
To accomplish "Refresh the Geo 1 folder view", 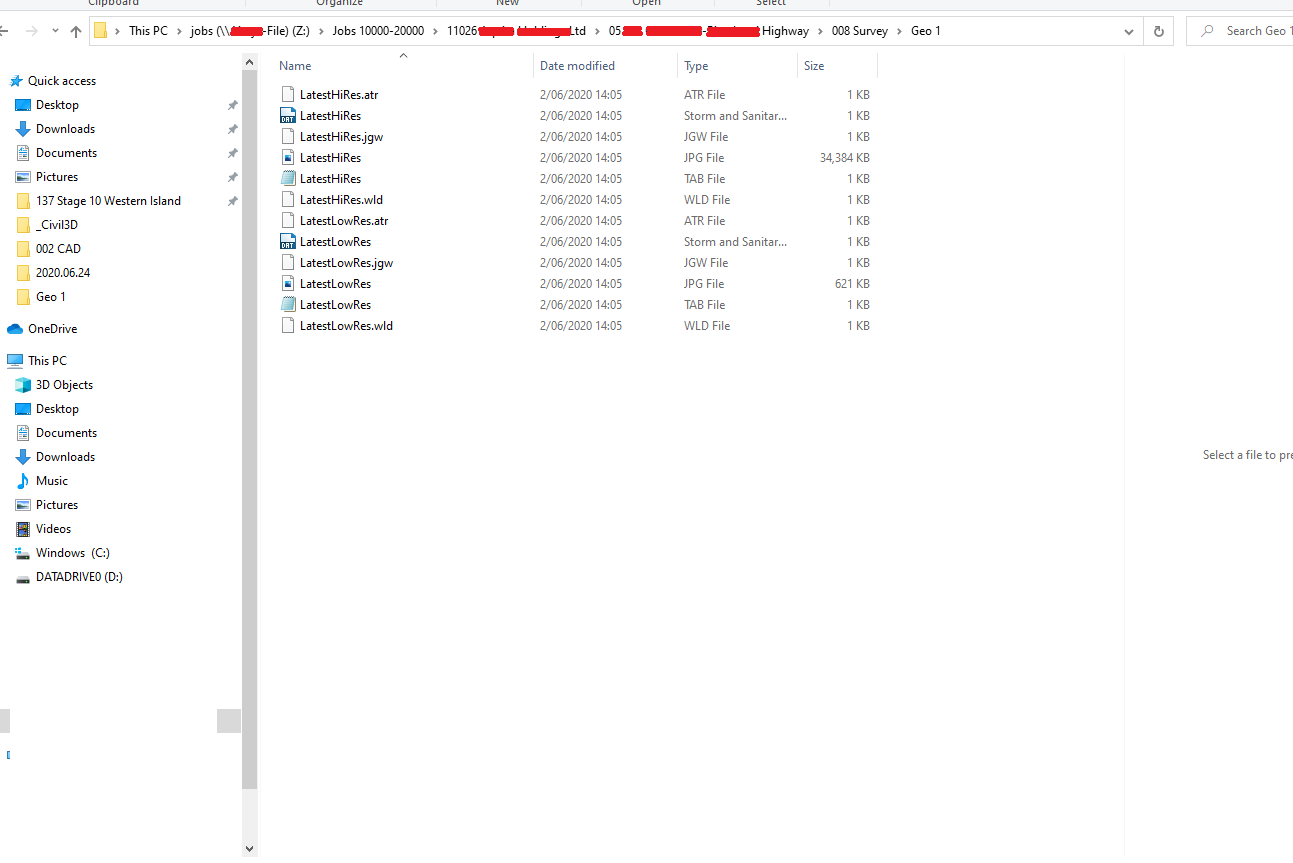I will click(1158, 31).
